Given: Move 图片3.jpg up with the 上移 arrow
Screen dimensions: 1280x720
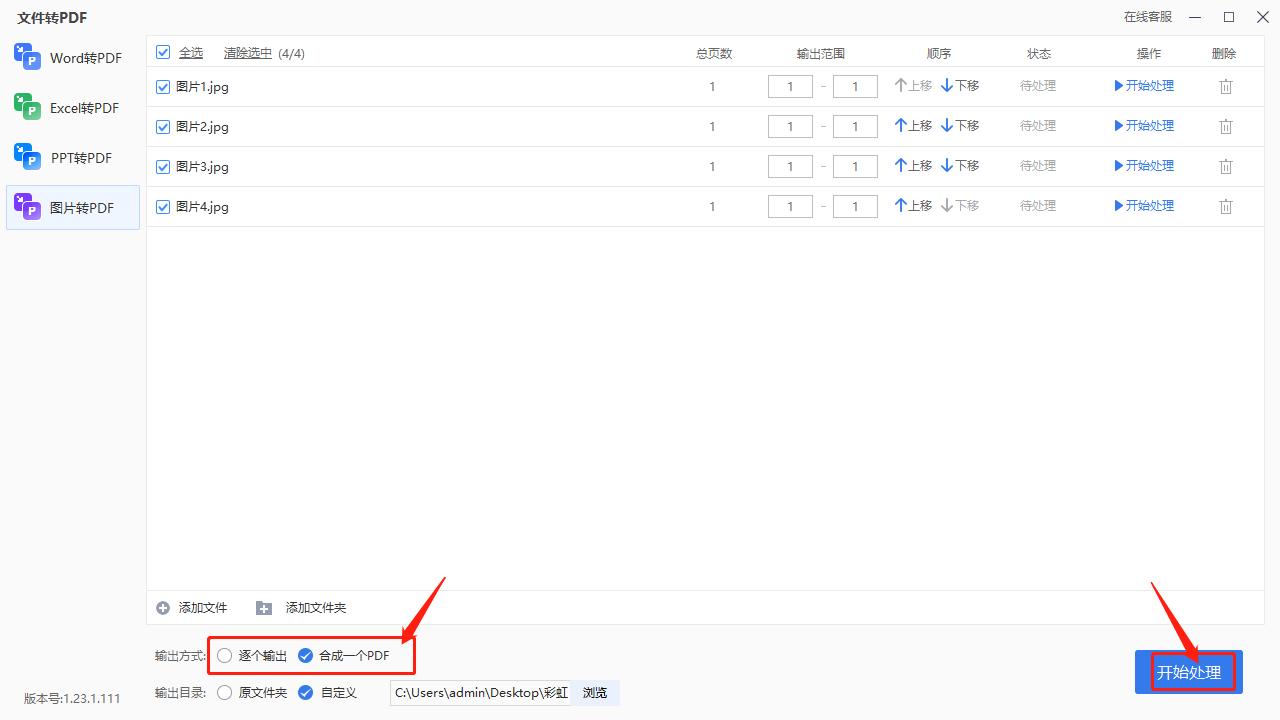Looking at the screenshot, I should pos(912,165).
